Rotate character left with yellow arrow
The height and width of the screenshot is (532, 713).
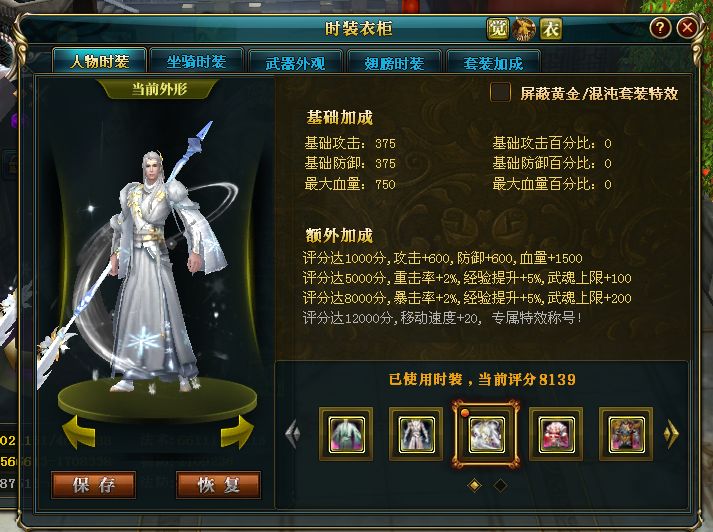79,432
